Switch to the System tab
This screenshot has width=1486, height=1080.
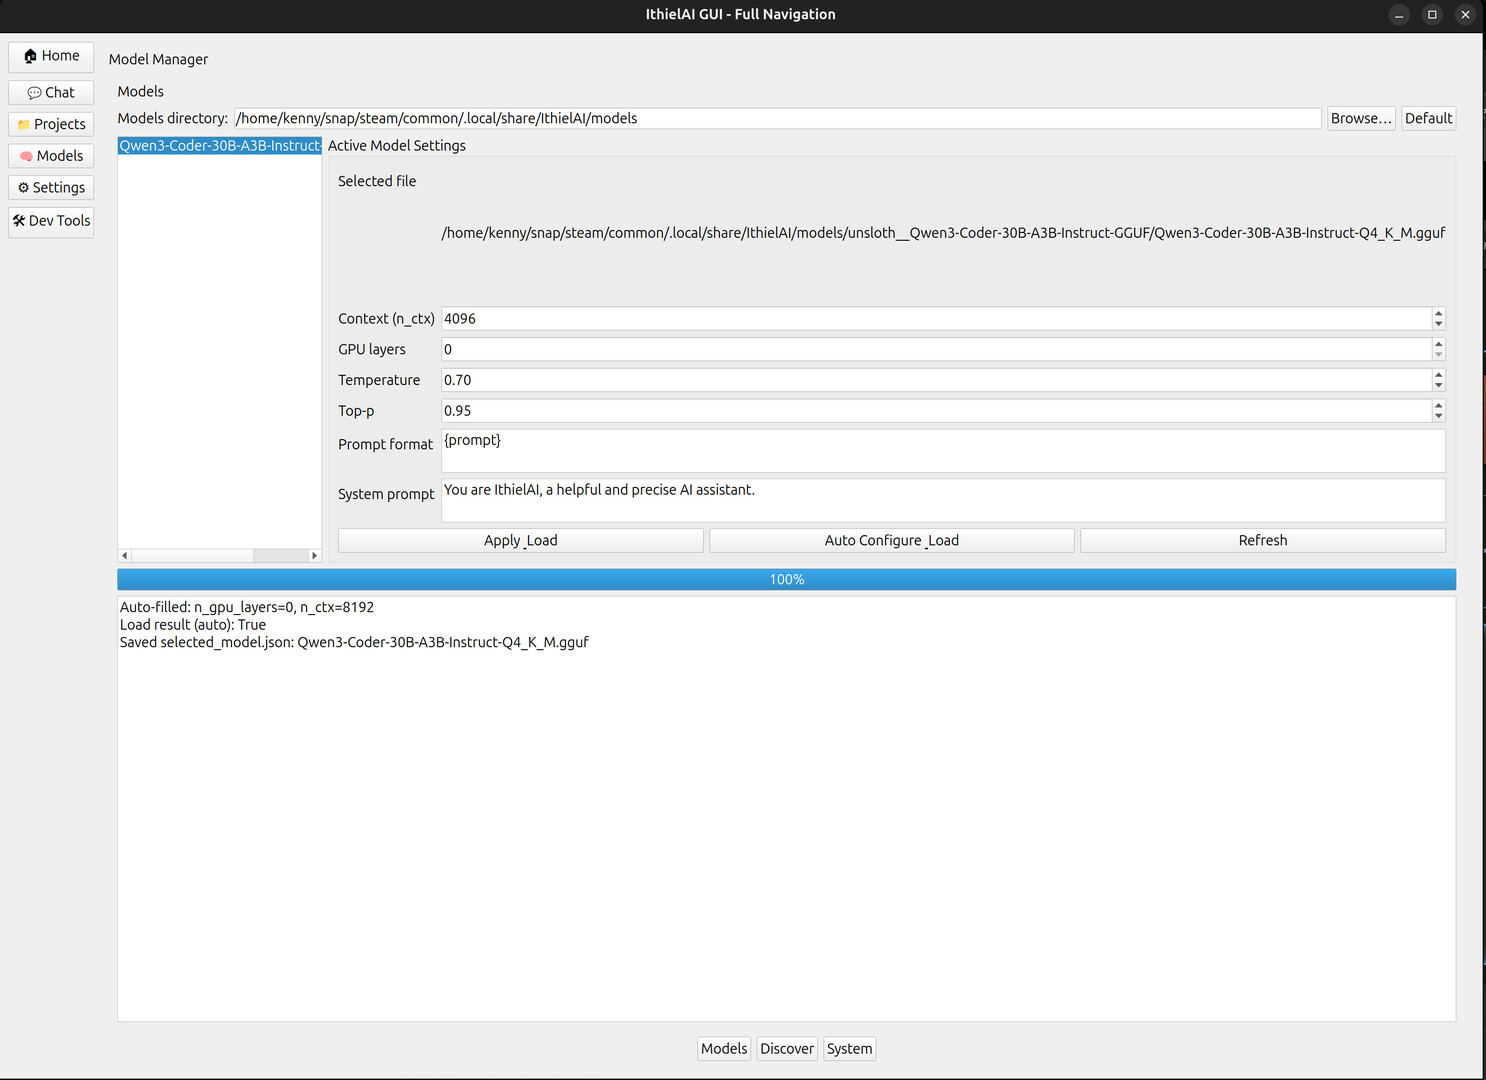tap(849, 1048)
